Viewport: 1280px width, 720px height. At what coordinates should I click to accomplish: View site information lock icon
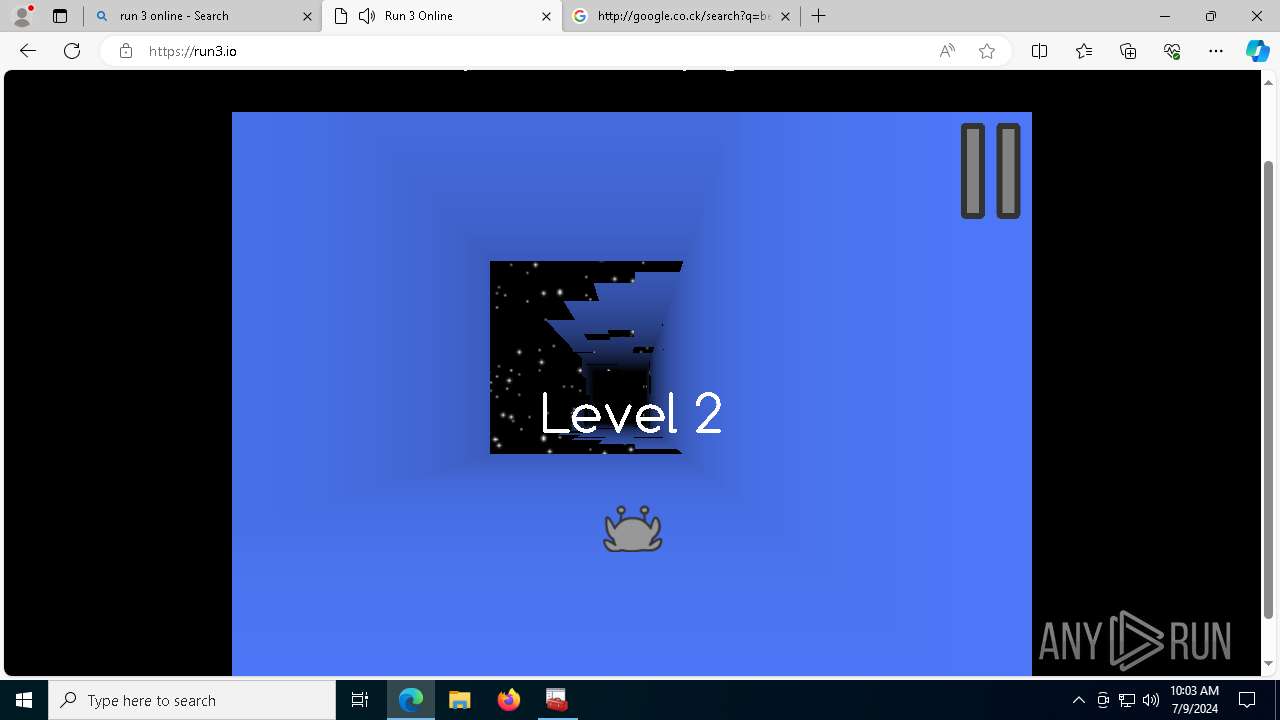point(126,51)
